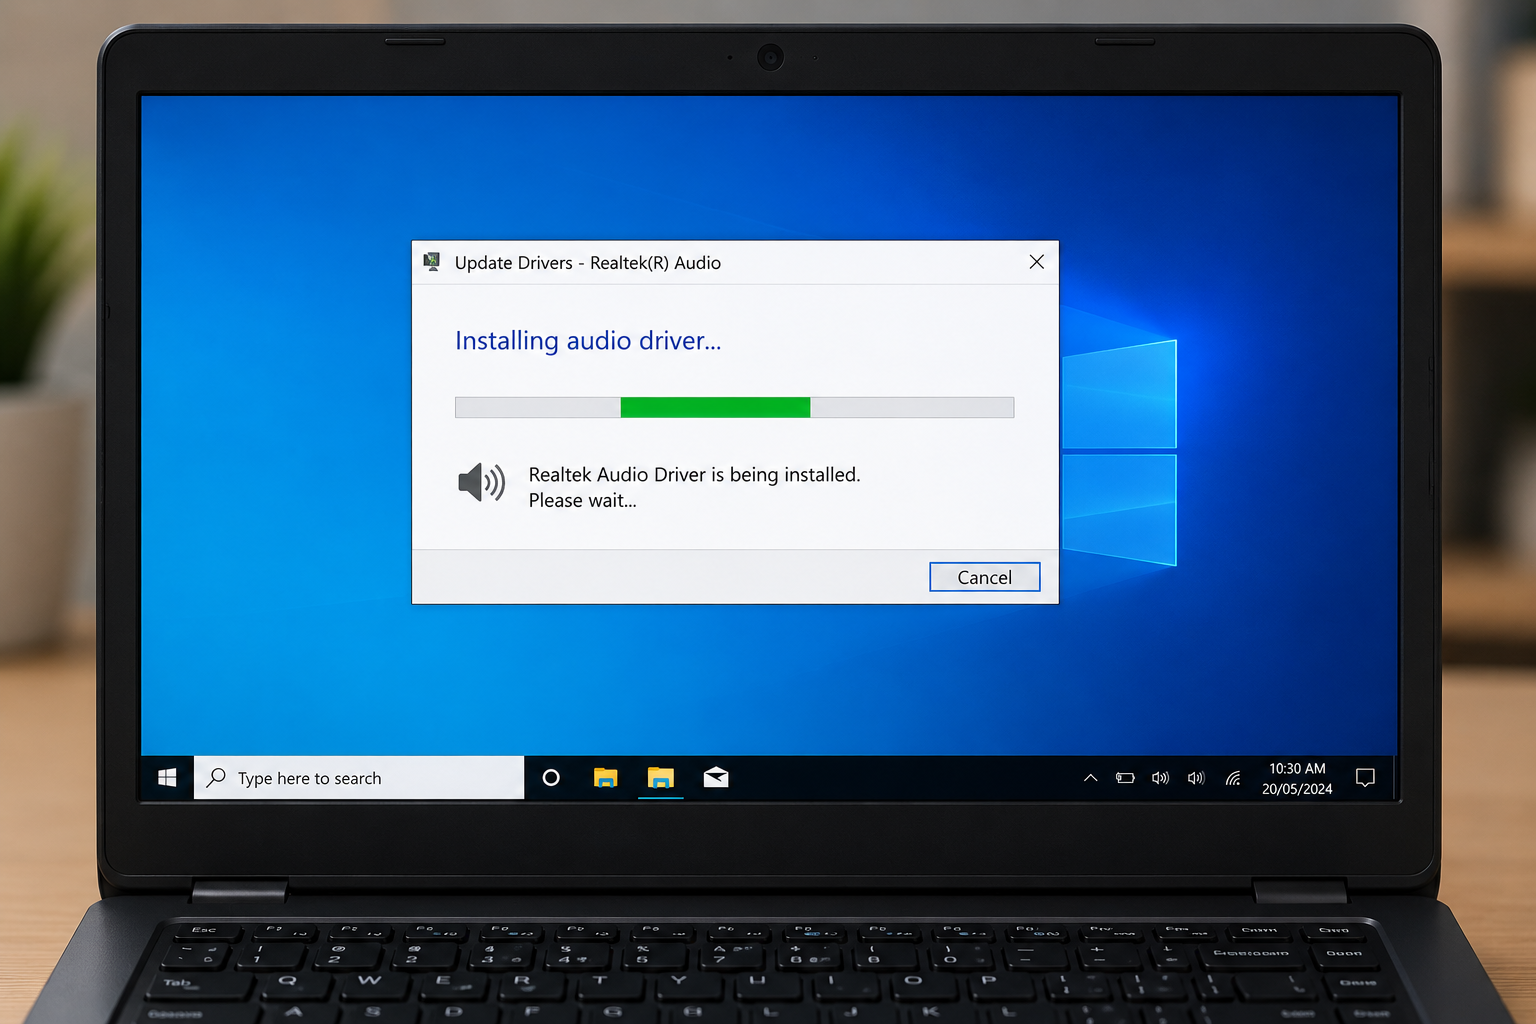Click the Please wait... message
Viewport: 1536px width, 1024px height.
(582, 500)
